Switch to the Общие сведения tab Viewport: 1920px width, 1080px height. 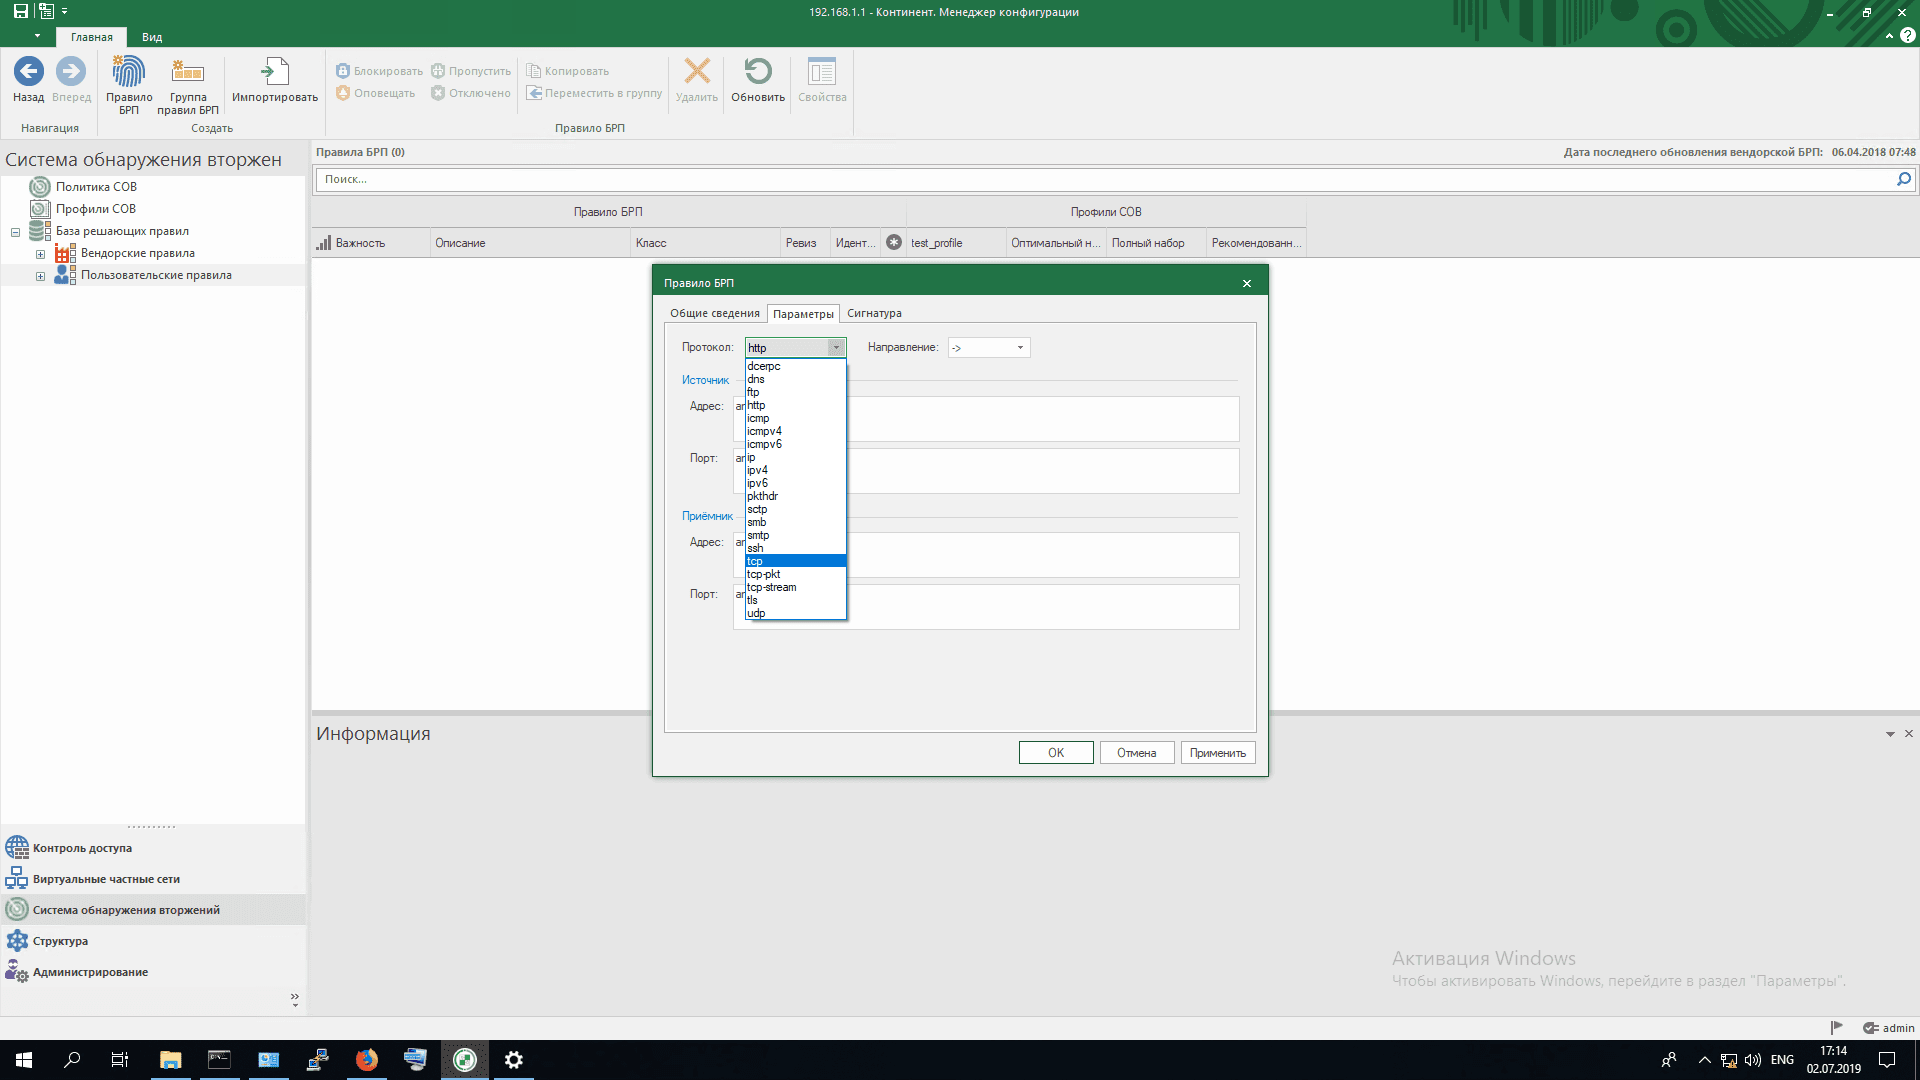(714, 313)
